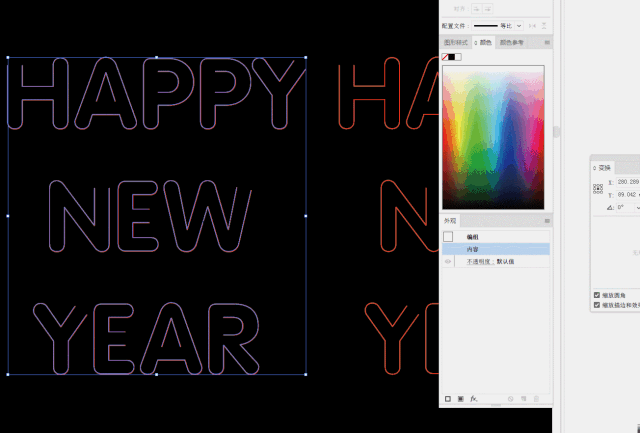Image resolution: width=640 pixels, height=433 pixels.
Task: Click the second stroke alignment icon beside 对齐
Action: click(487, 9)
